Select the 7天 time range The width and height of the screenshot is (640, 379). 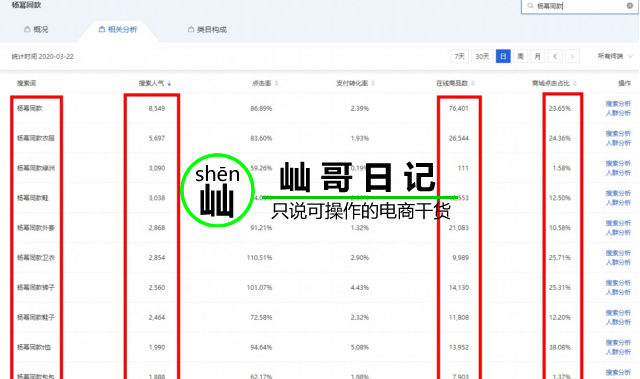[460, 56]
